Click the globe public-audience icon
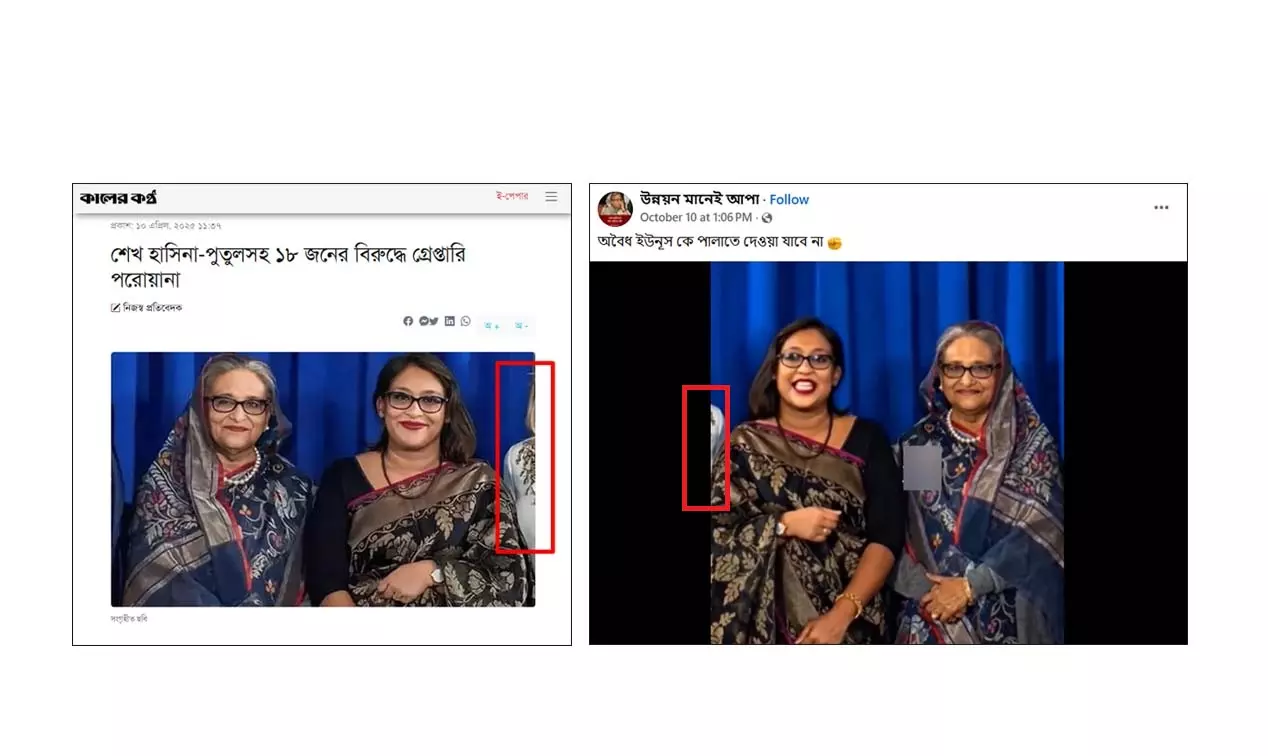 [767, 218]
